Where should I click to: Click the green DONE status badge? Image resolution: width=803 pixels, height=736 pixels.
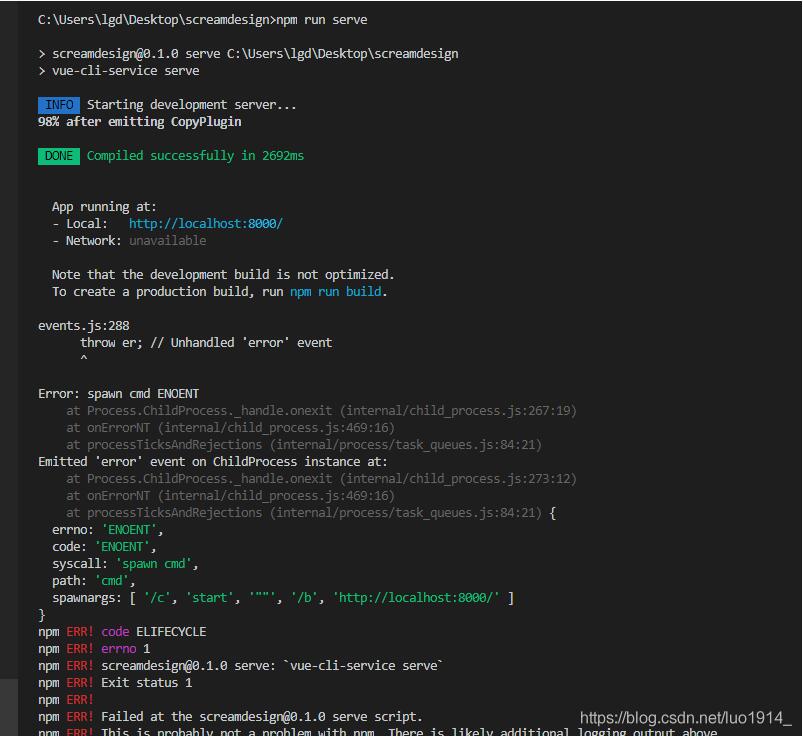(57, 156)
